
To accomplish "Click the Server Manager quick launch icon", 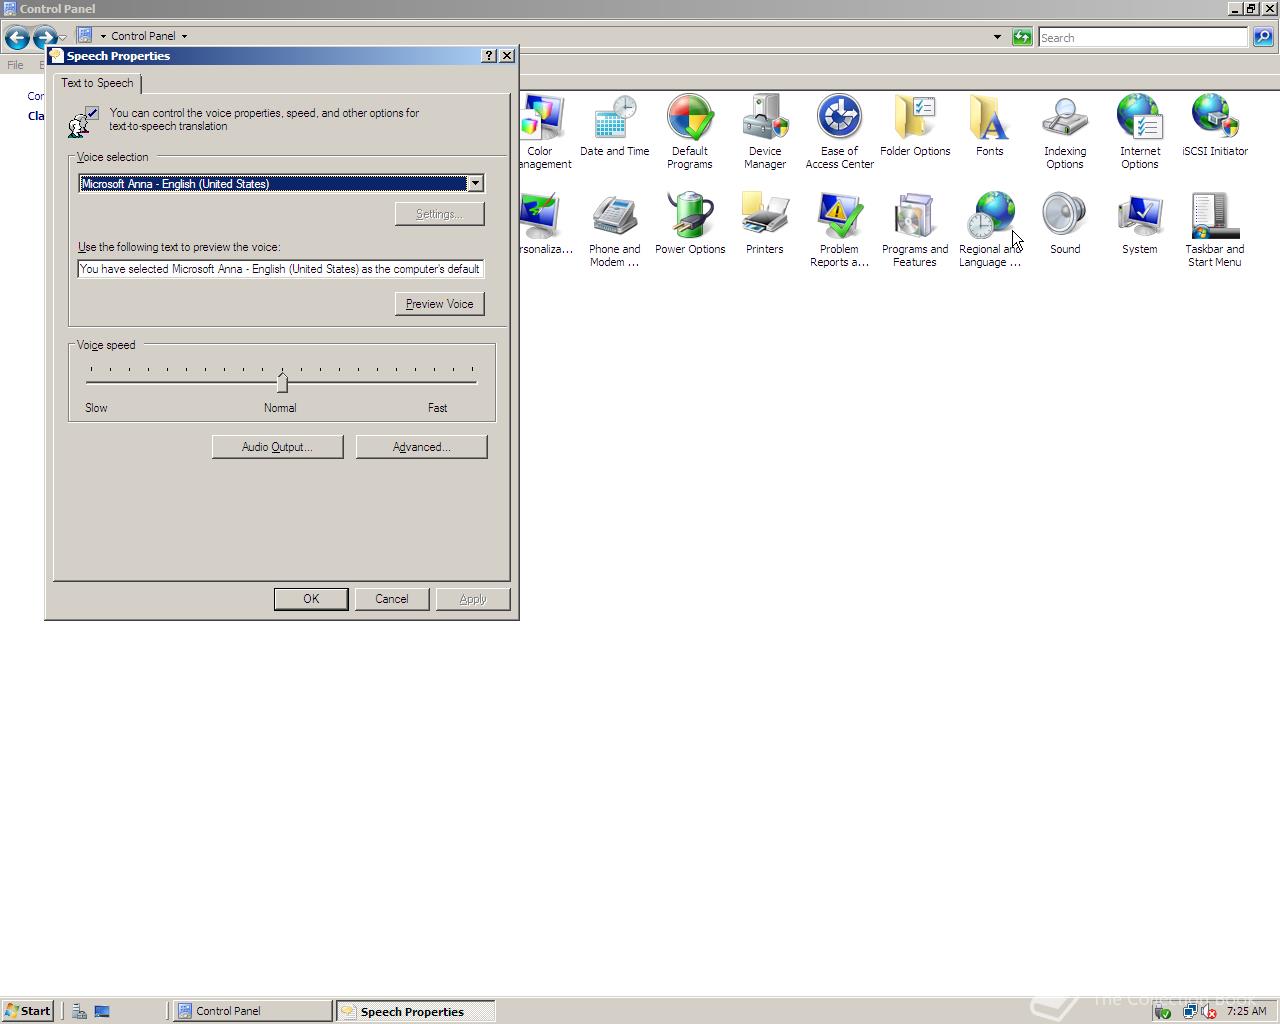I will click(79, 1011).
